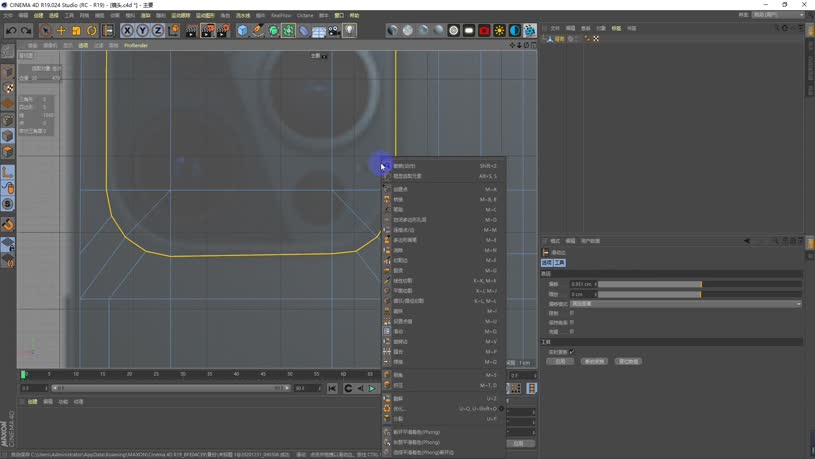The height and width of the screenshot is (459, 815).
Task: Click the 0.011 cm offset value field
Action: click(x=583, y=284)
